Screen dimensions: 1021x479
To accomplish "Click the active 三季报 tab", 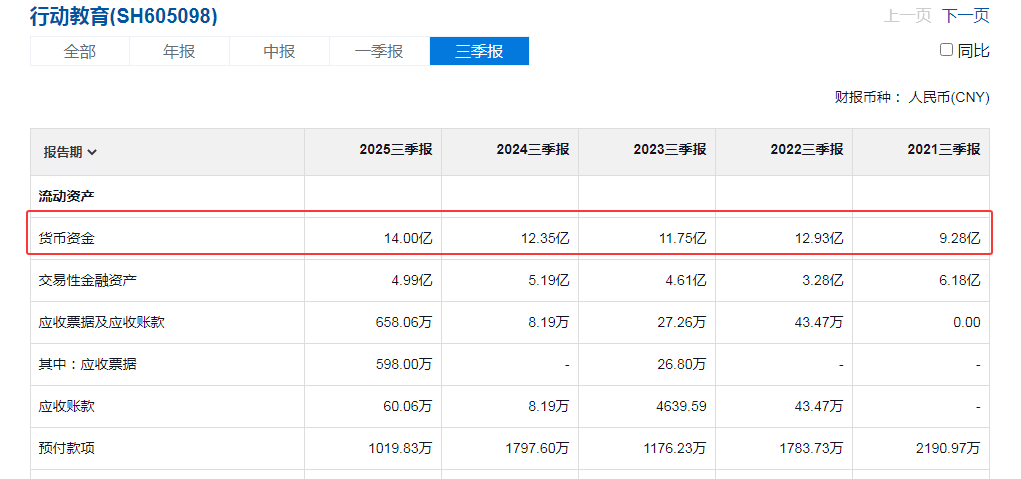I will [x=479, y=51].
